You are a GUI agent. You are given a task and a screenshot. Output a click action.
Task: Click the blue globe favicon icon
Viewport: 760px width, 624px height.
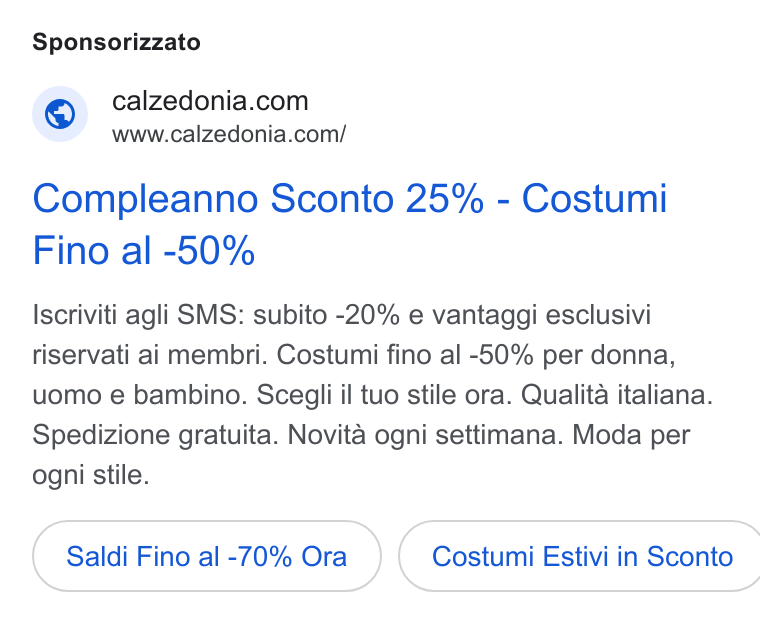click(60, 114)
